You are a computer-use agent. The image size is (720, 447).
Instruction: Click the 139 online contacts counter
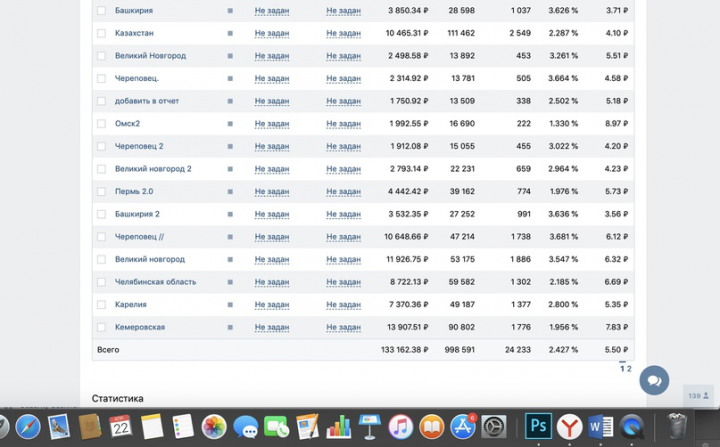tap(698, 396)
